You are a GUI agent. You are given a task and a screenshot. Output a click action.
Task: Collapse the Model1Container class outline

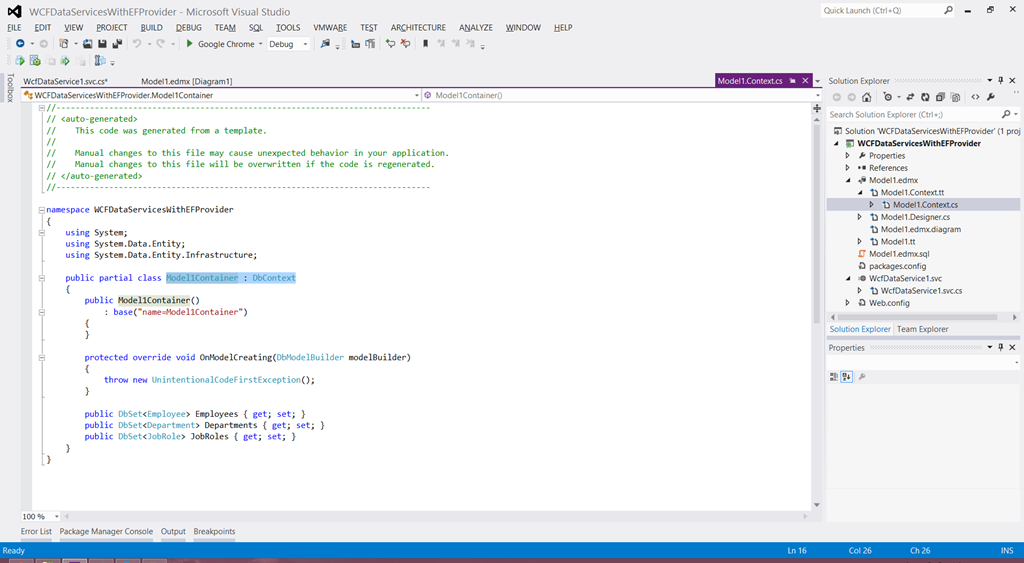click(42, 278)
